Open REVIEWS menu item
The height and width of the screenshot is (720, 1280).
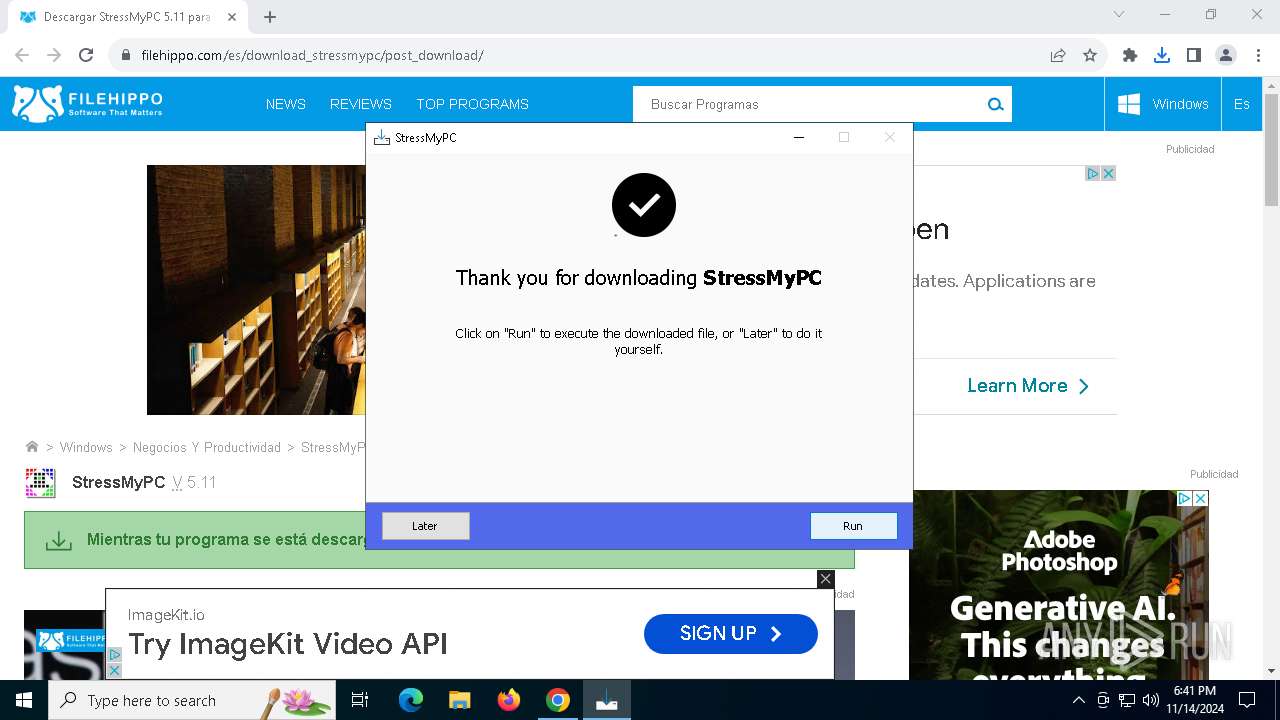[x=361, y=104]
